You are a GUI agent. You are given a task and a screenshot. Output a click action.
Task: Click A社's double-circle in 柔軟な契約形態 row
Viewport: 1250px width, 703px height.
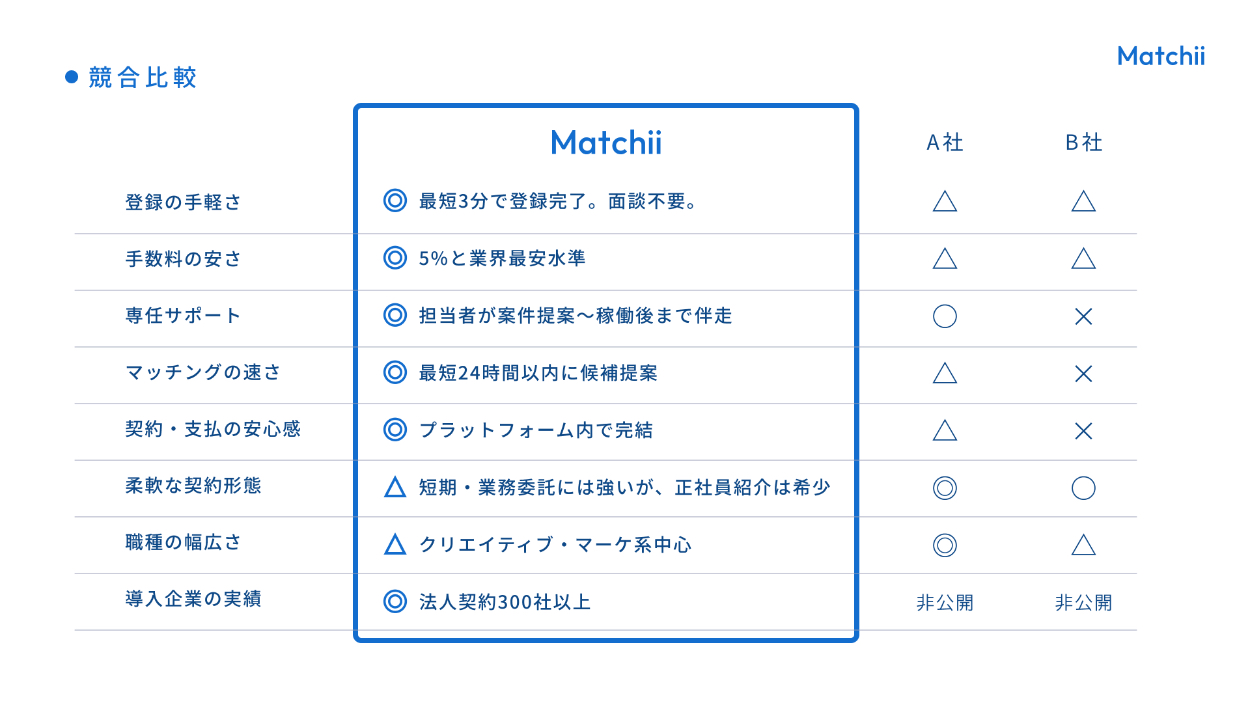pyautogui.click(x=944, y=488)
